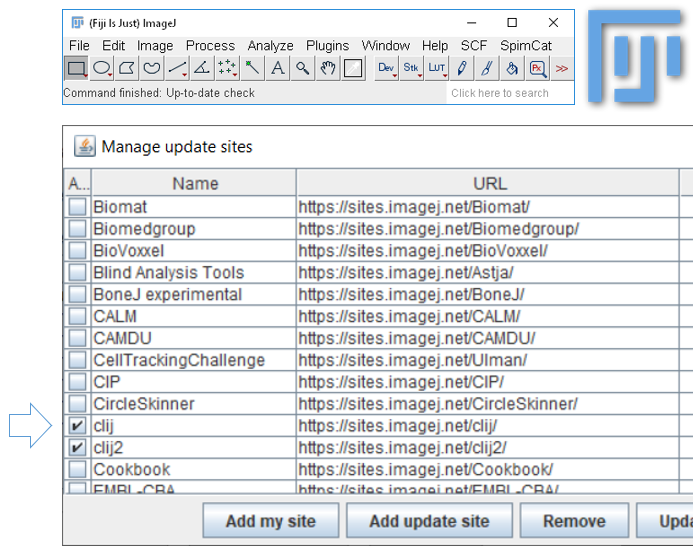Enable the CircleSkinner checkbox
Viewport: 700px width, 550px height.
pos(78,404)
